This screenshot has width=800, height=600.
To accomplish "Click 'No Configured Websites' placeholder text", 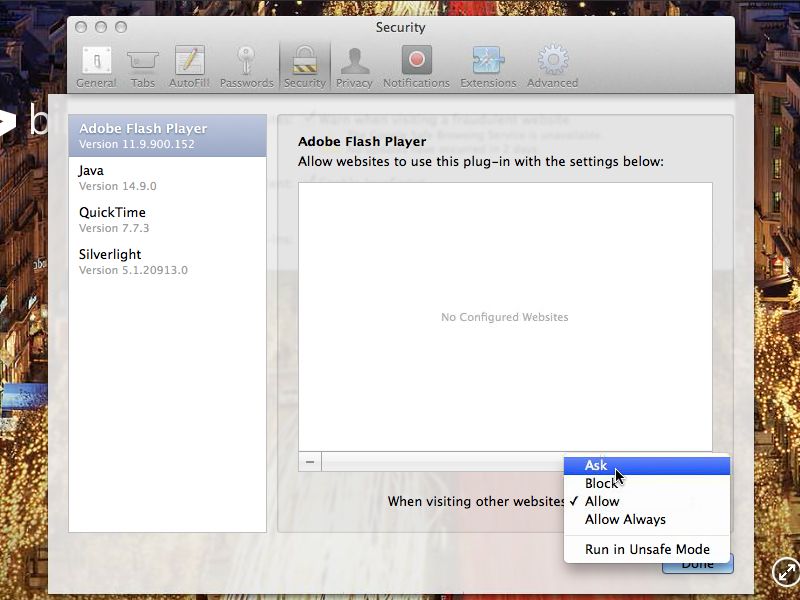I will [505, 317].
